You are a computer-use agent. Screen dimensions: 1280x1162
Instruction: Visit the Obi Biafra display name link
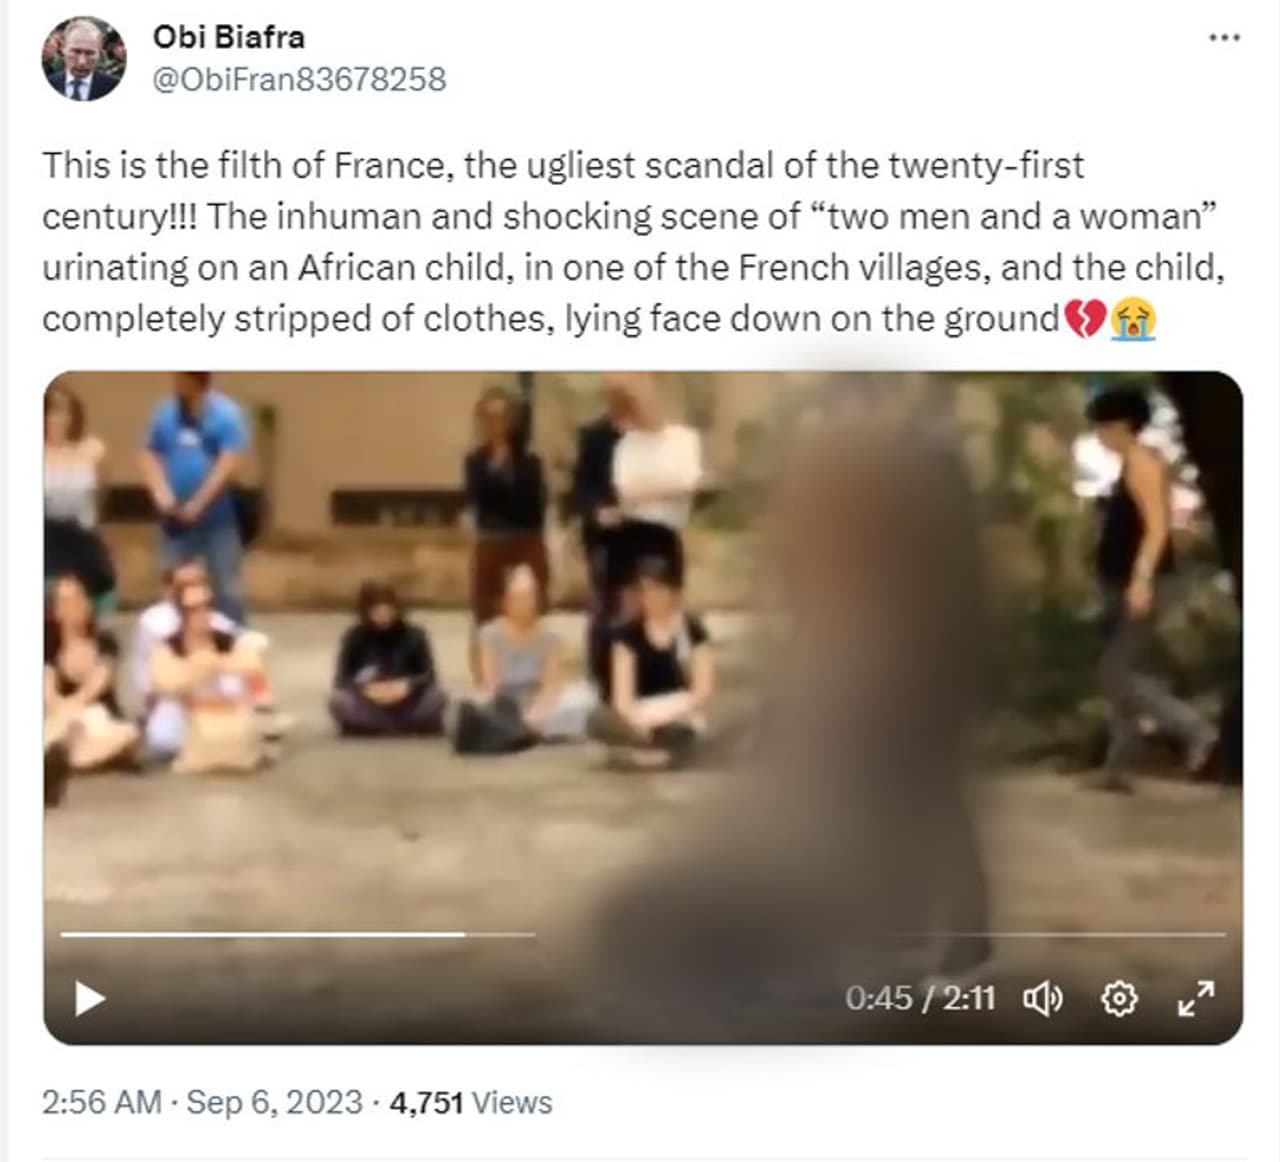tap(229, 37)
